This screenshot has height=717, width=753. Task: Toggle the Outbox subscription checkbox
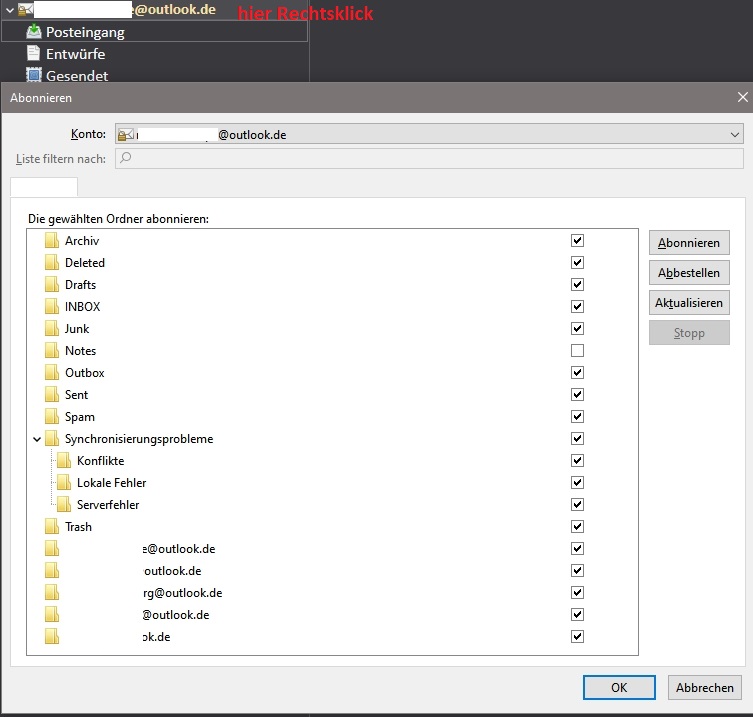click(577, 373)
